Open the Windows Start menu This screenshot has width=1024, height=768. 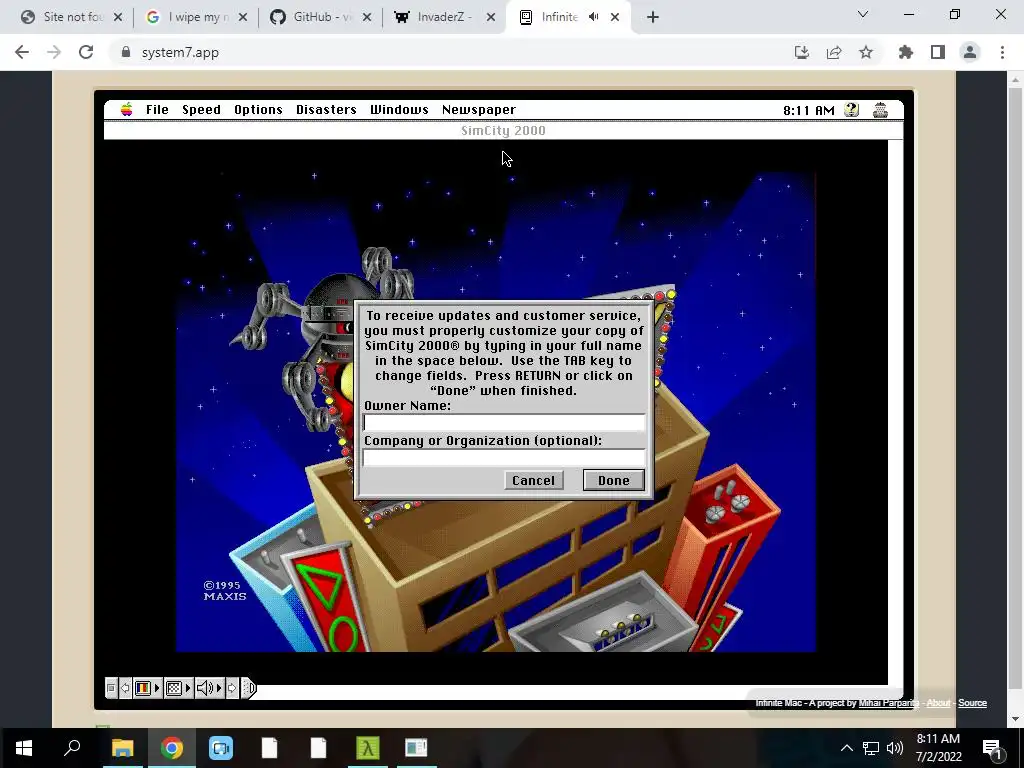[24, 748]
